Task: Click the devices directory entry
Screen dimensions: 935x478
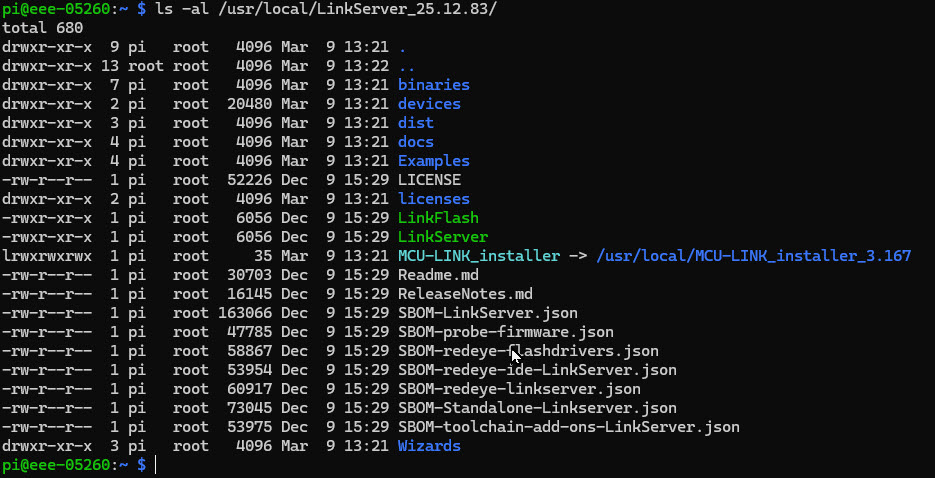Action: 429,104
